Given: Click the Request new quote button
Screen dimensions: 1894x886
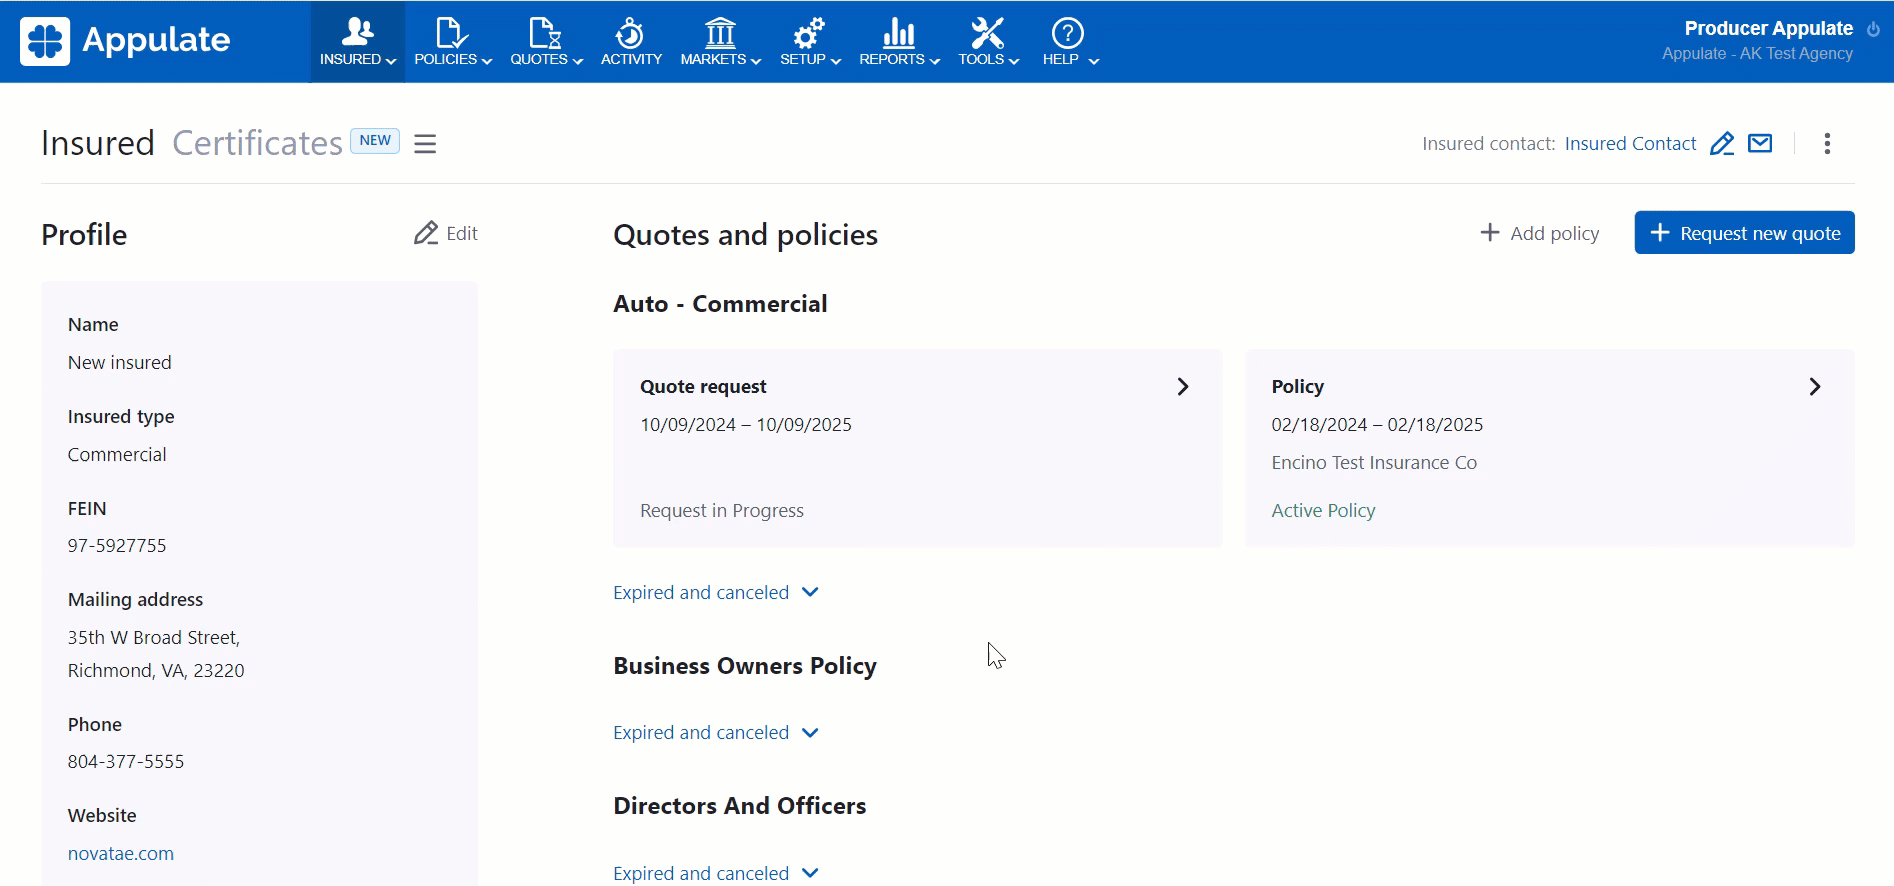Looking at the screenshot, I should tap(1744, 233).
